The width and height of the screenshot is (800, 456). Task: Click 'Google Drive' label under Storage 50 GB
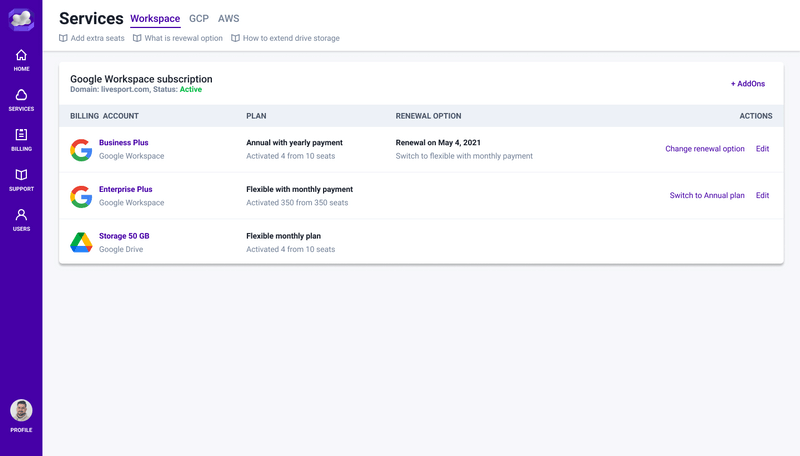coord(121,249)
